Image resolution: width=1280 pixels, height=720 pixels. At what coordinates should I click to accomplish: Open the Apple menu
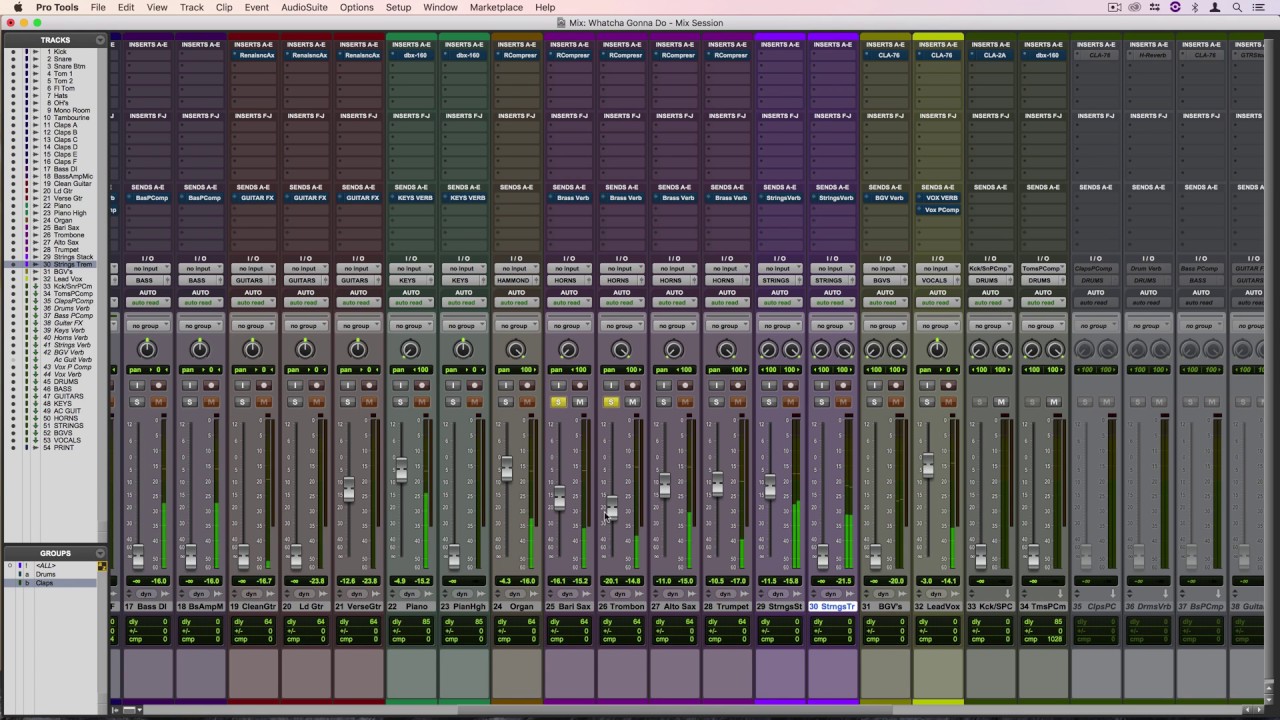(x=17, y=7)
